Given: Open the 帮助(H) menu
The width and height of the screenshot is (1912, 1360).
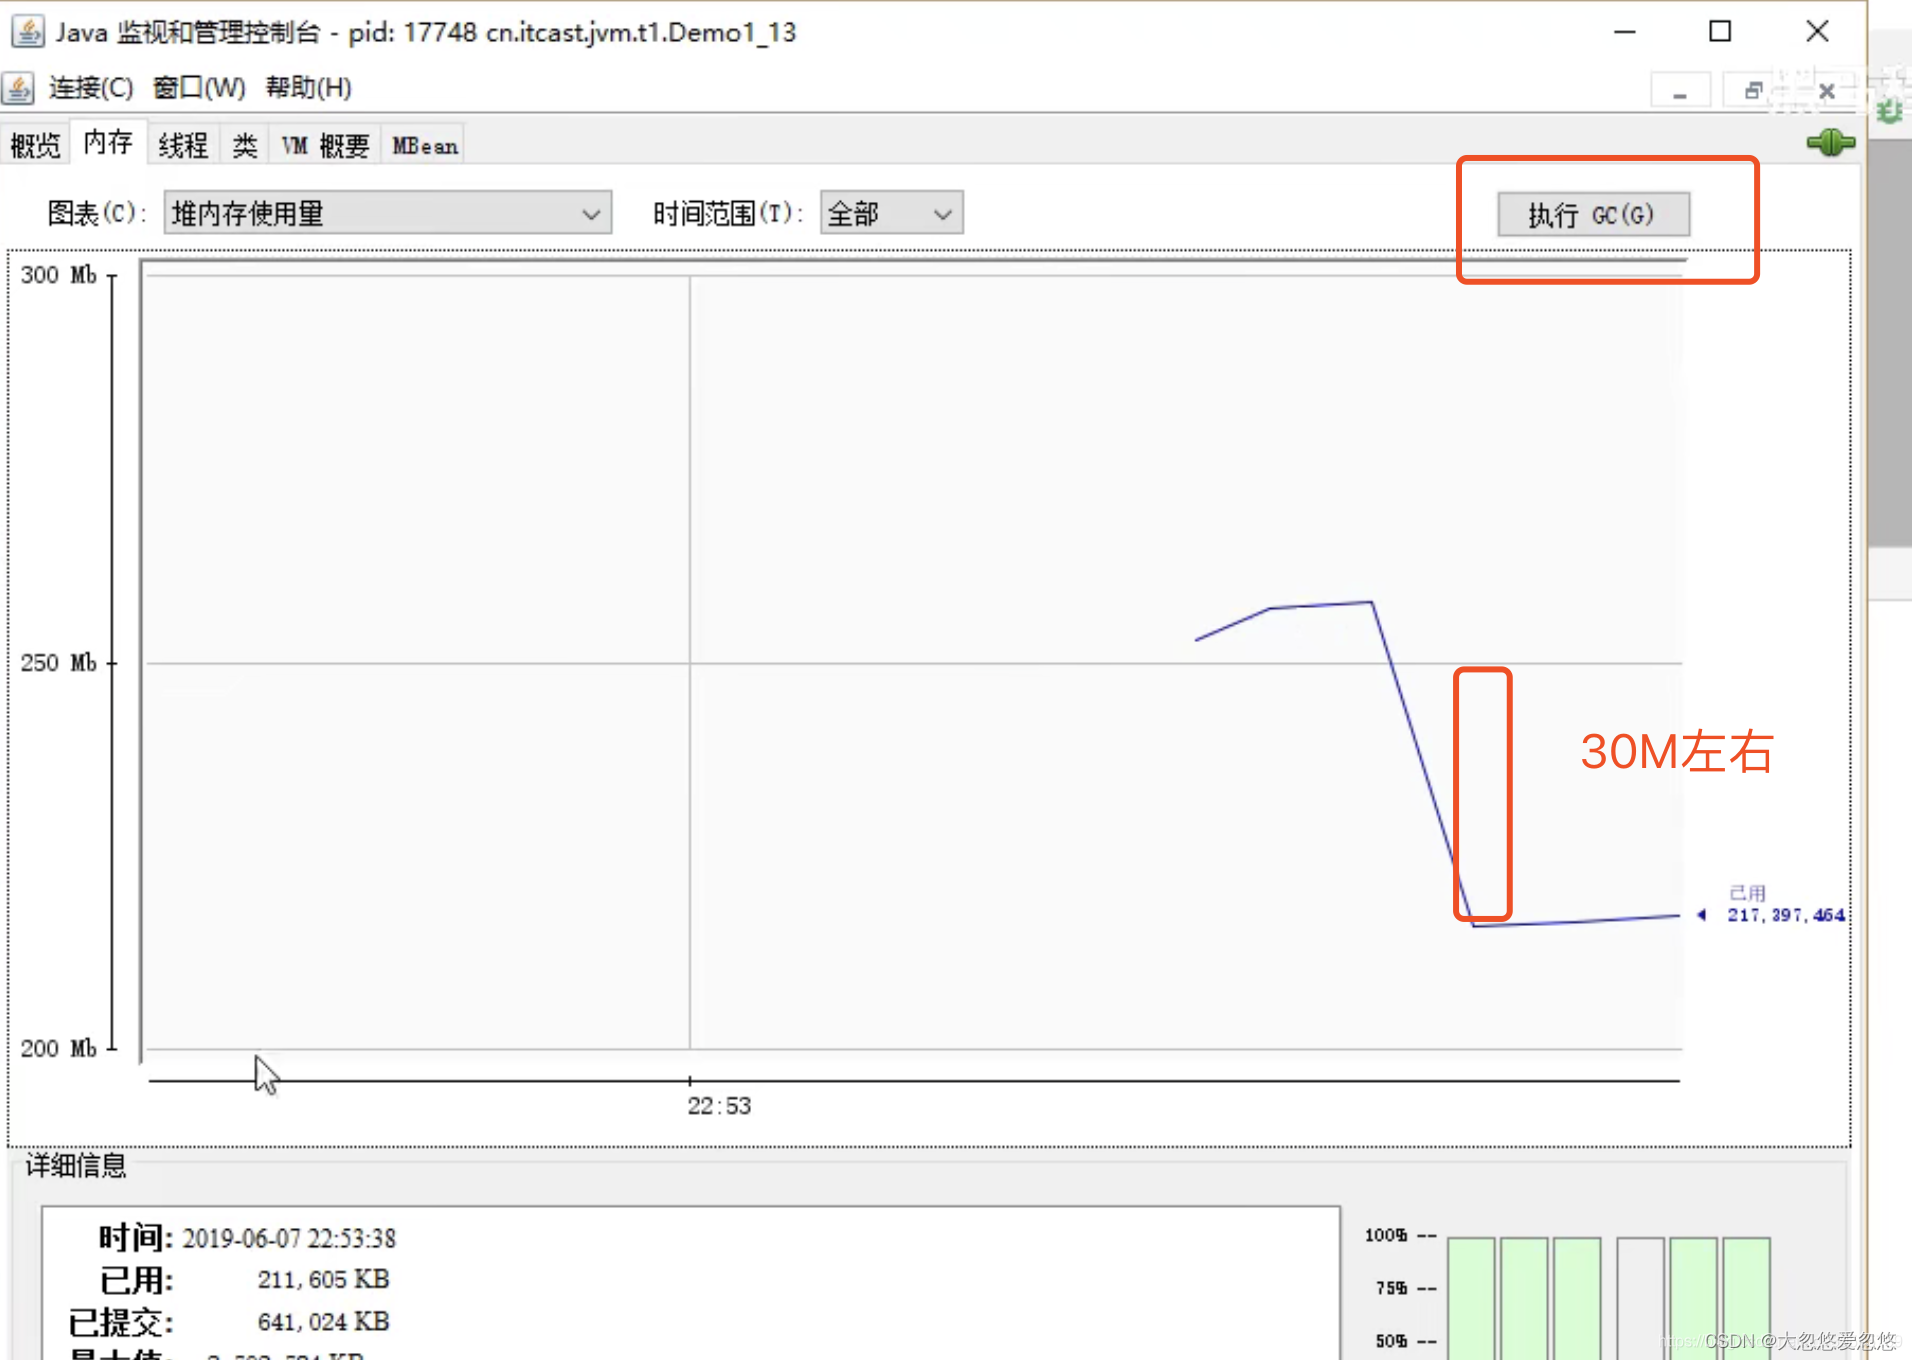Looking at the screenshot, I should [x=308, y=88].
